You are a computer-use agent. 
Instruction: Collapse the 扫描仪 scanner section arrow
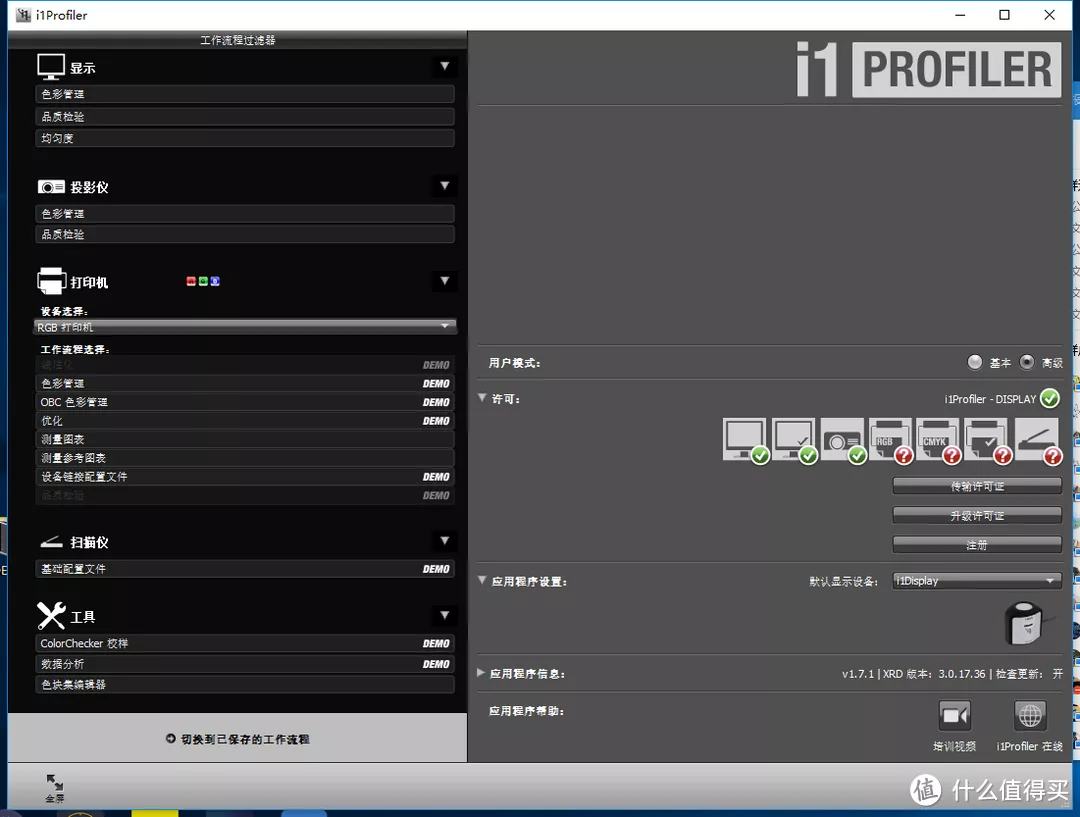coord(444,541)
